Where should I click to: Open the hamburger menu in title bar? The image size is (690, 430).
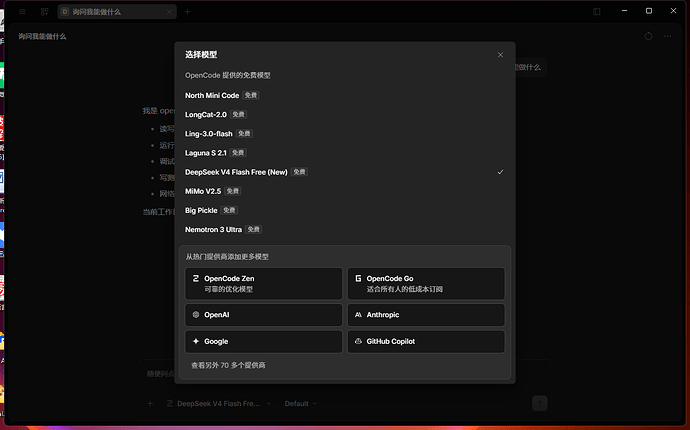[x=22, y=12]
